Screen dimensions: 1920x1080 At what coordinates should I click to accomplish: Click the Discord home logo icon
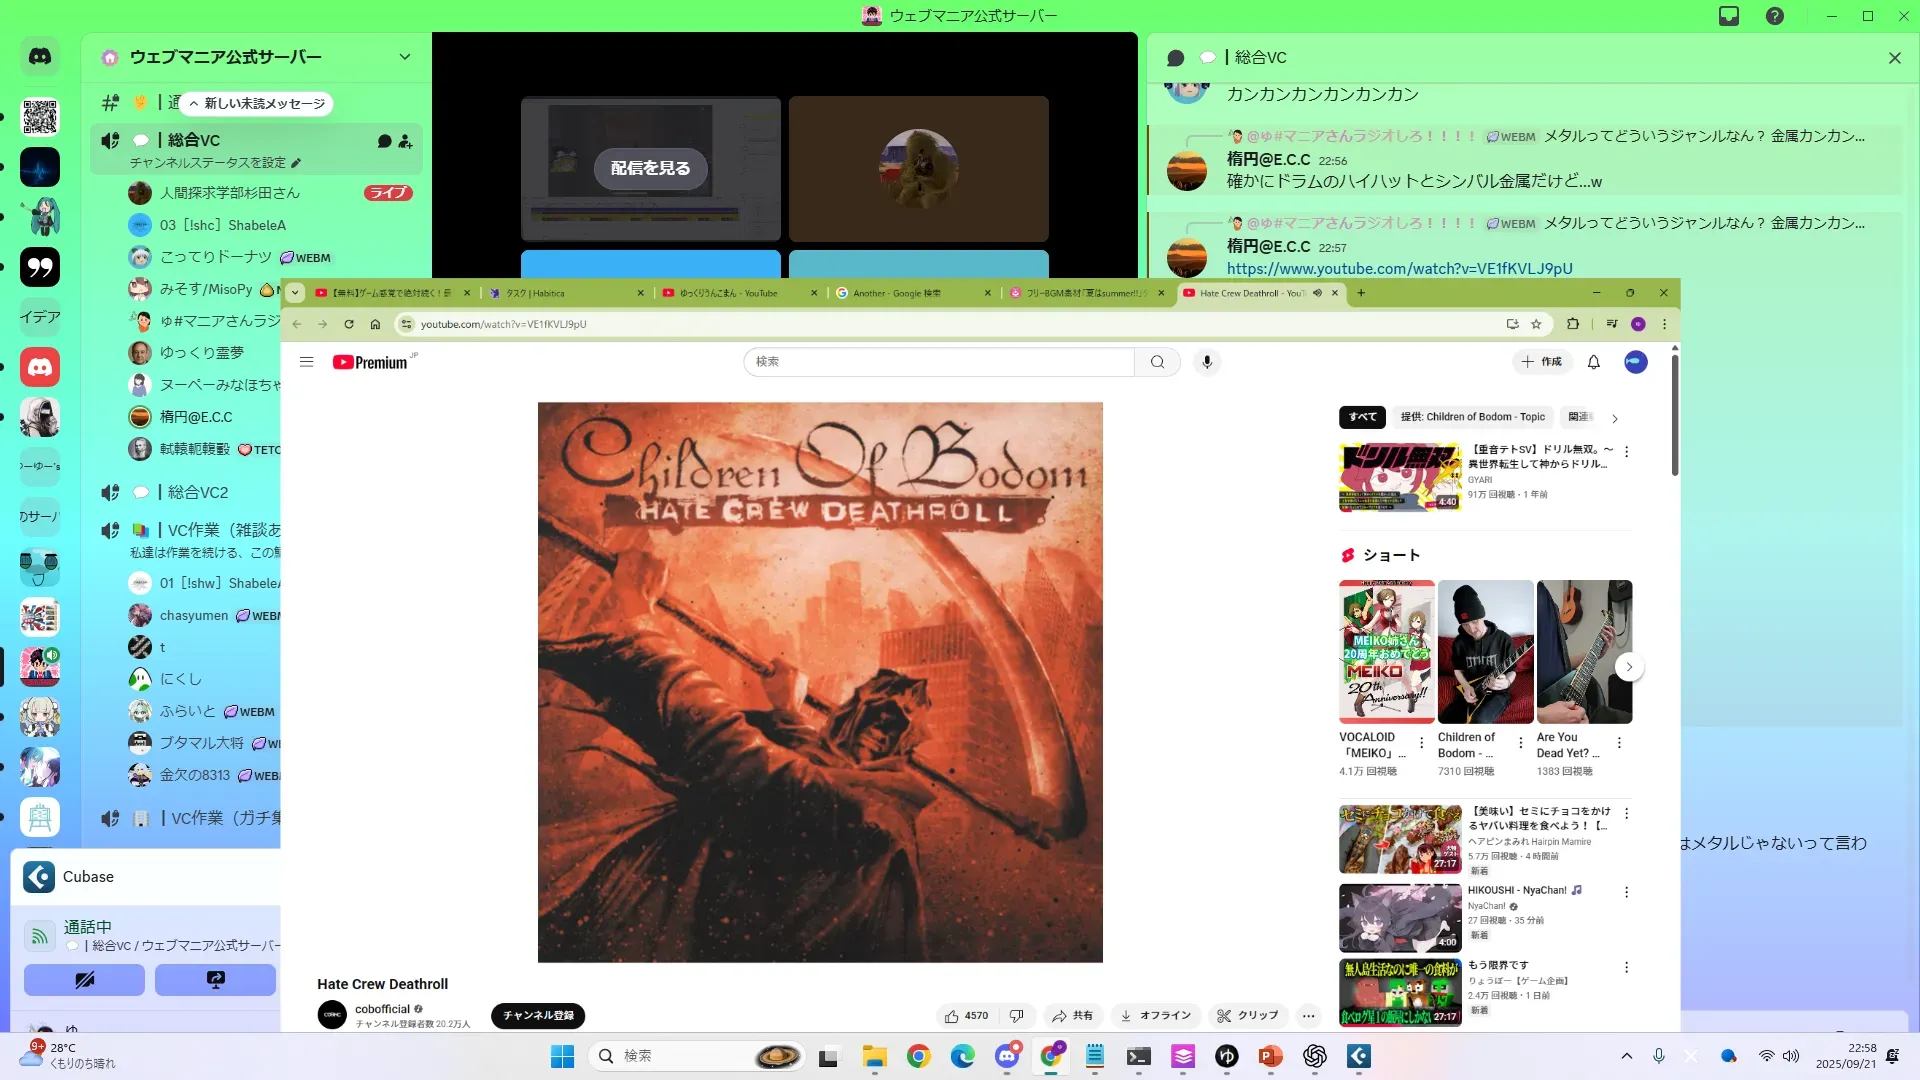pos(40,57)
